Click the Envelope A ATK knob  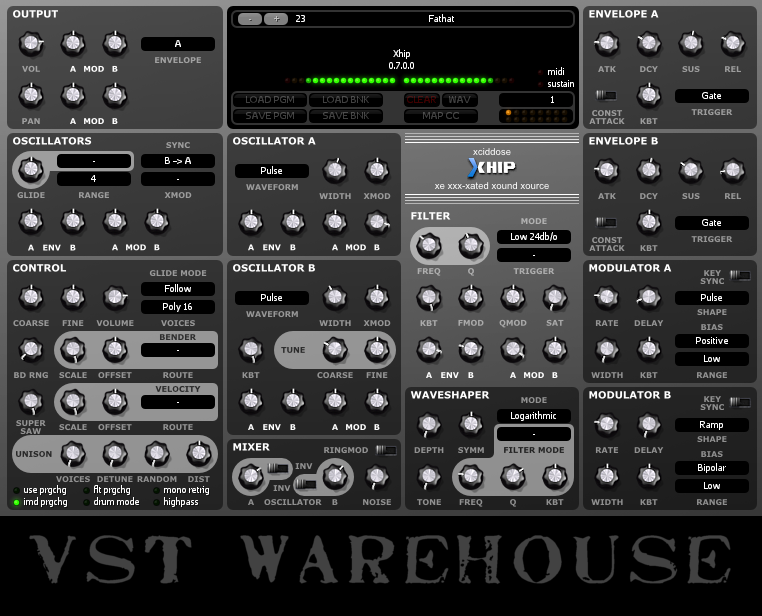(606, 44)
